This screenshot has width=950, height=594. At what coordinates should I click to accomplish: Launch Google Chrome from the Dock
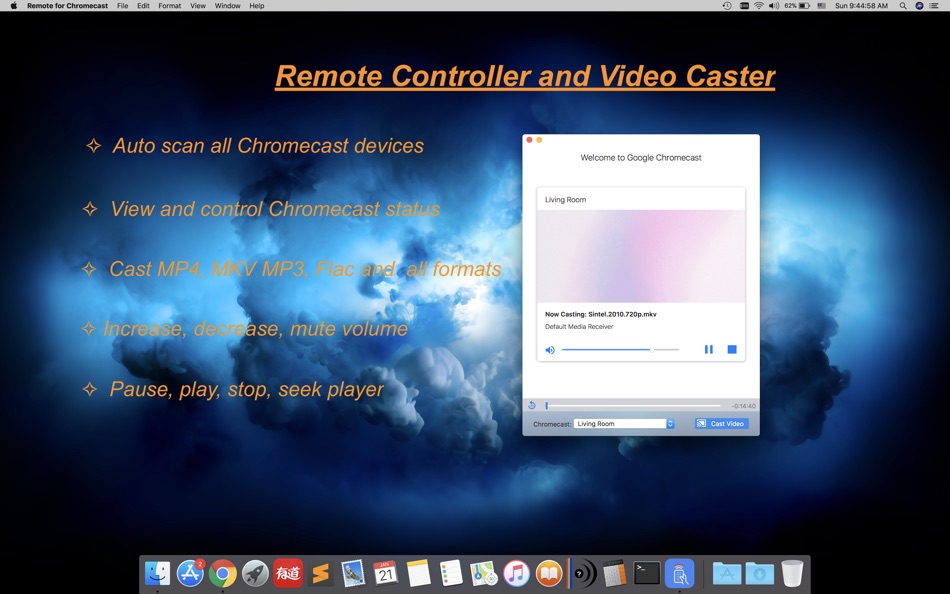point(223,573)
